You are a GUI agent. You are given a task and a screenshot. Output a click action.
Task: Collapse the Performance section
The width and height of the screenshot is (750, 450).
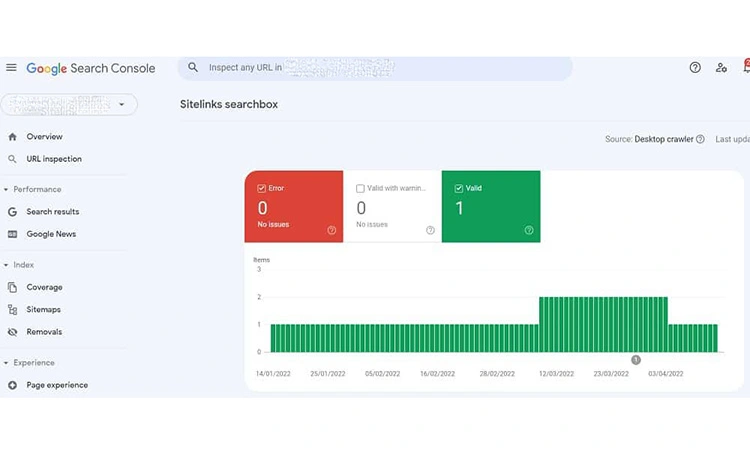(x=6, y=189)
